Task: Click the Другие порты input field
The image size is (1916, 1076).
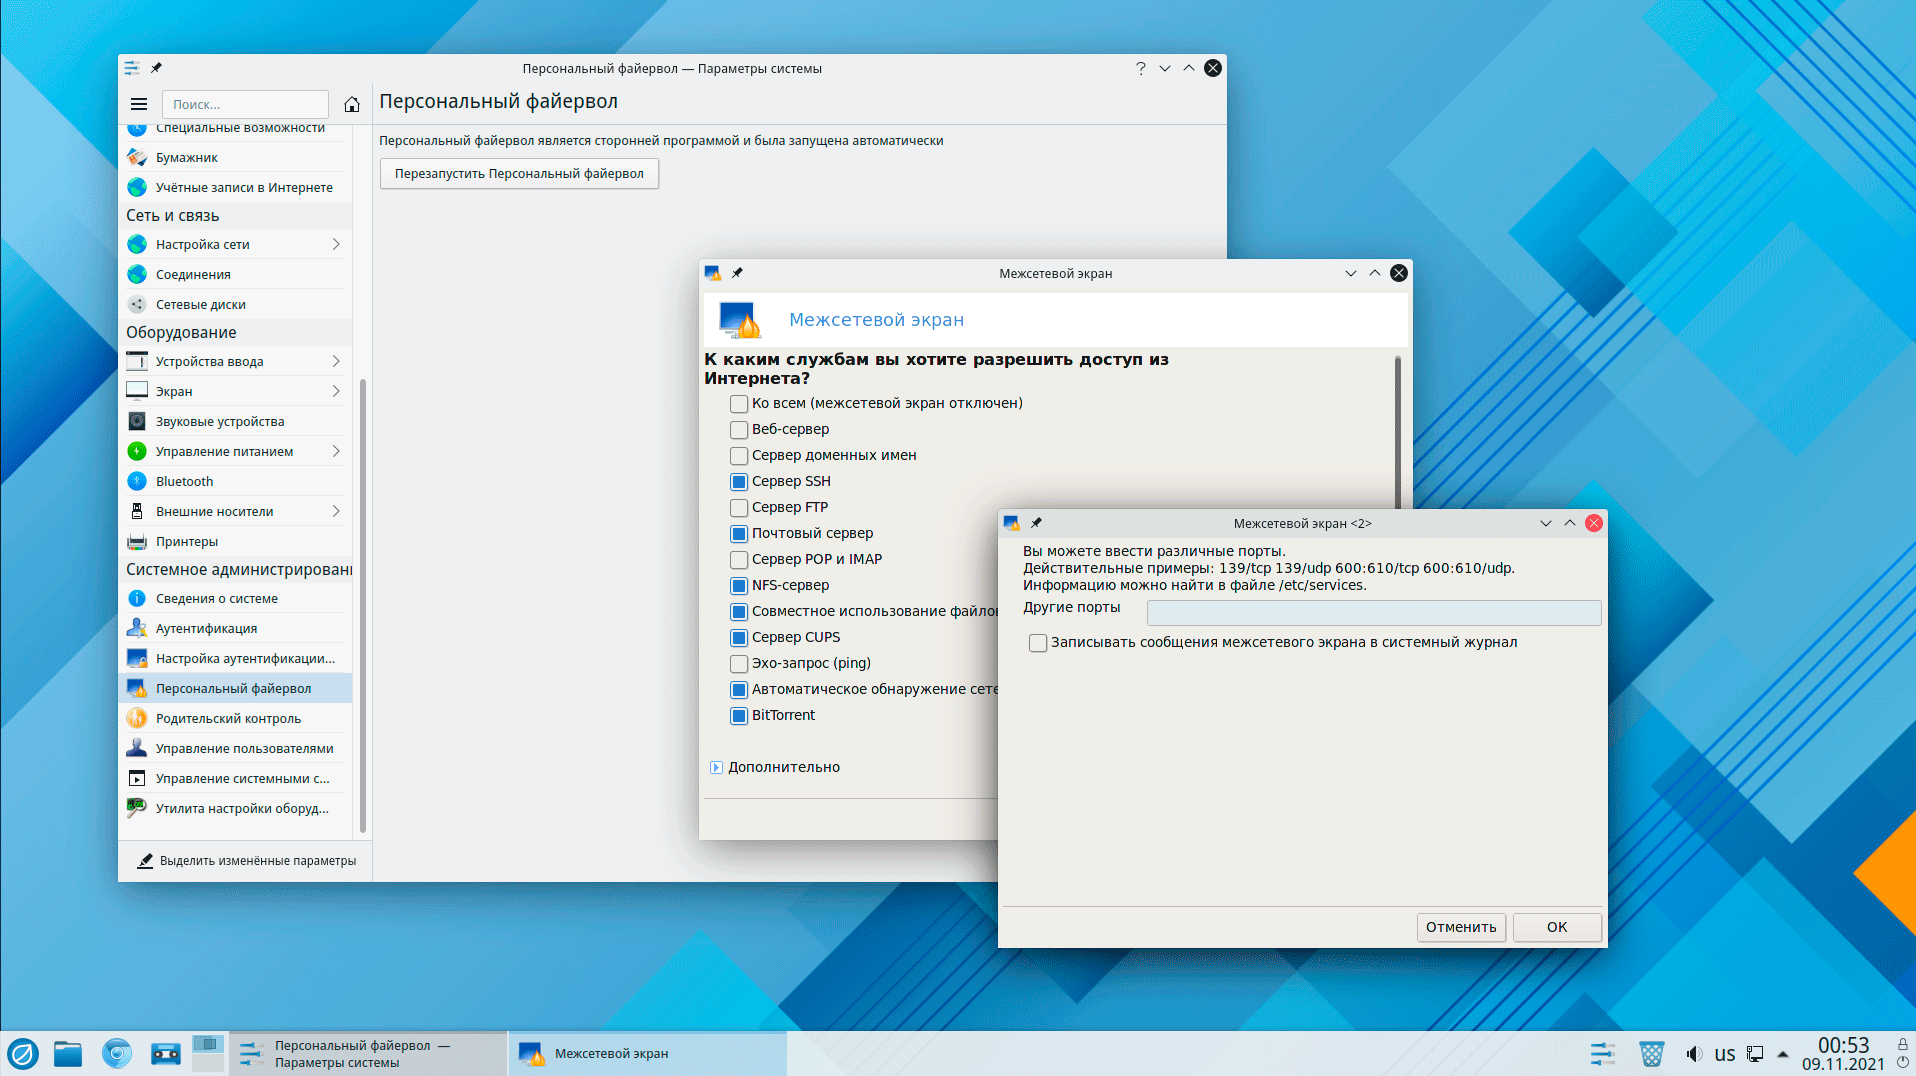Action: click(x=1373, y=612)
